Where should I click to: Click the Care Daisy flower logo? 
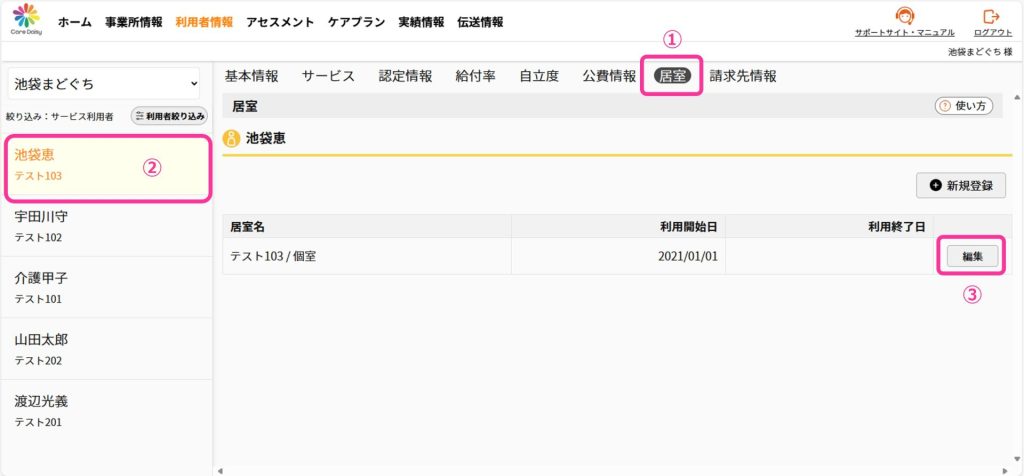(x=26, y=16)
